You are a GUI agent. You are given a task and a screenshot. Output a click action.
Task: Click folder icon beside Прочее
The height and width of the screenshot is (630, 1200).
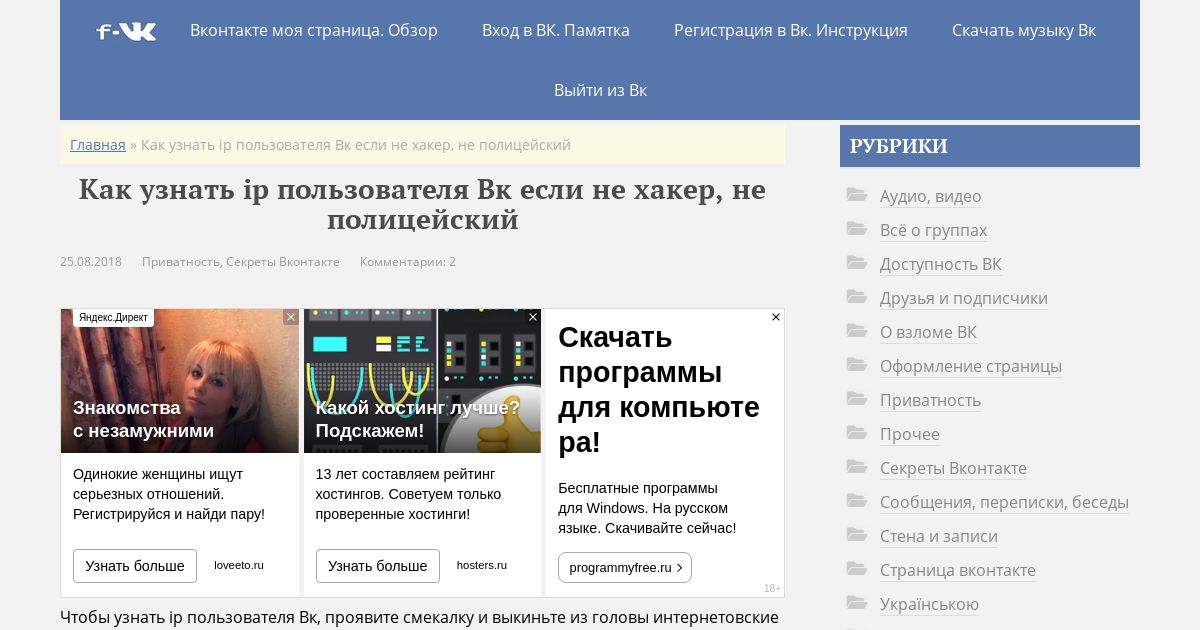[857, 433]
